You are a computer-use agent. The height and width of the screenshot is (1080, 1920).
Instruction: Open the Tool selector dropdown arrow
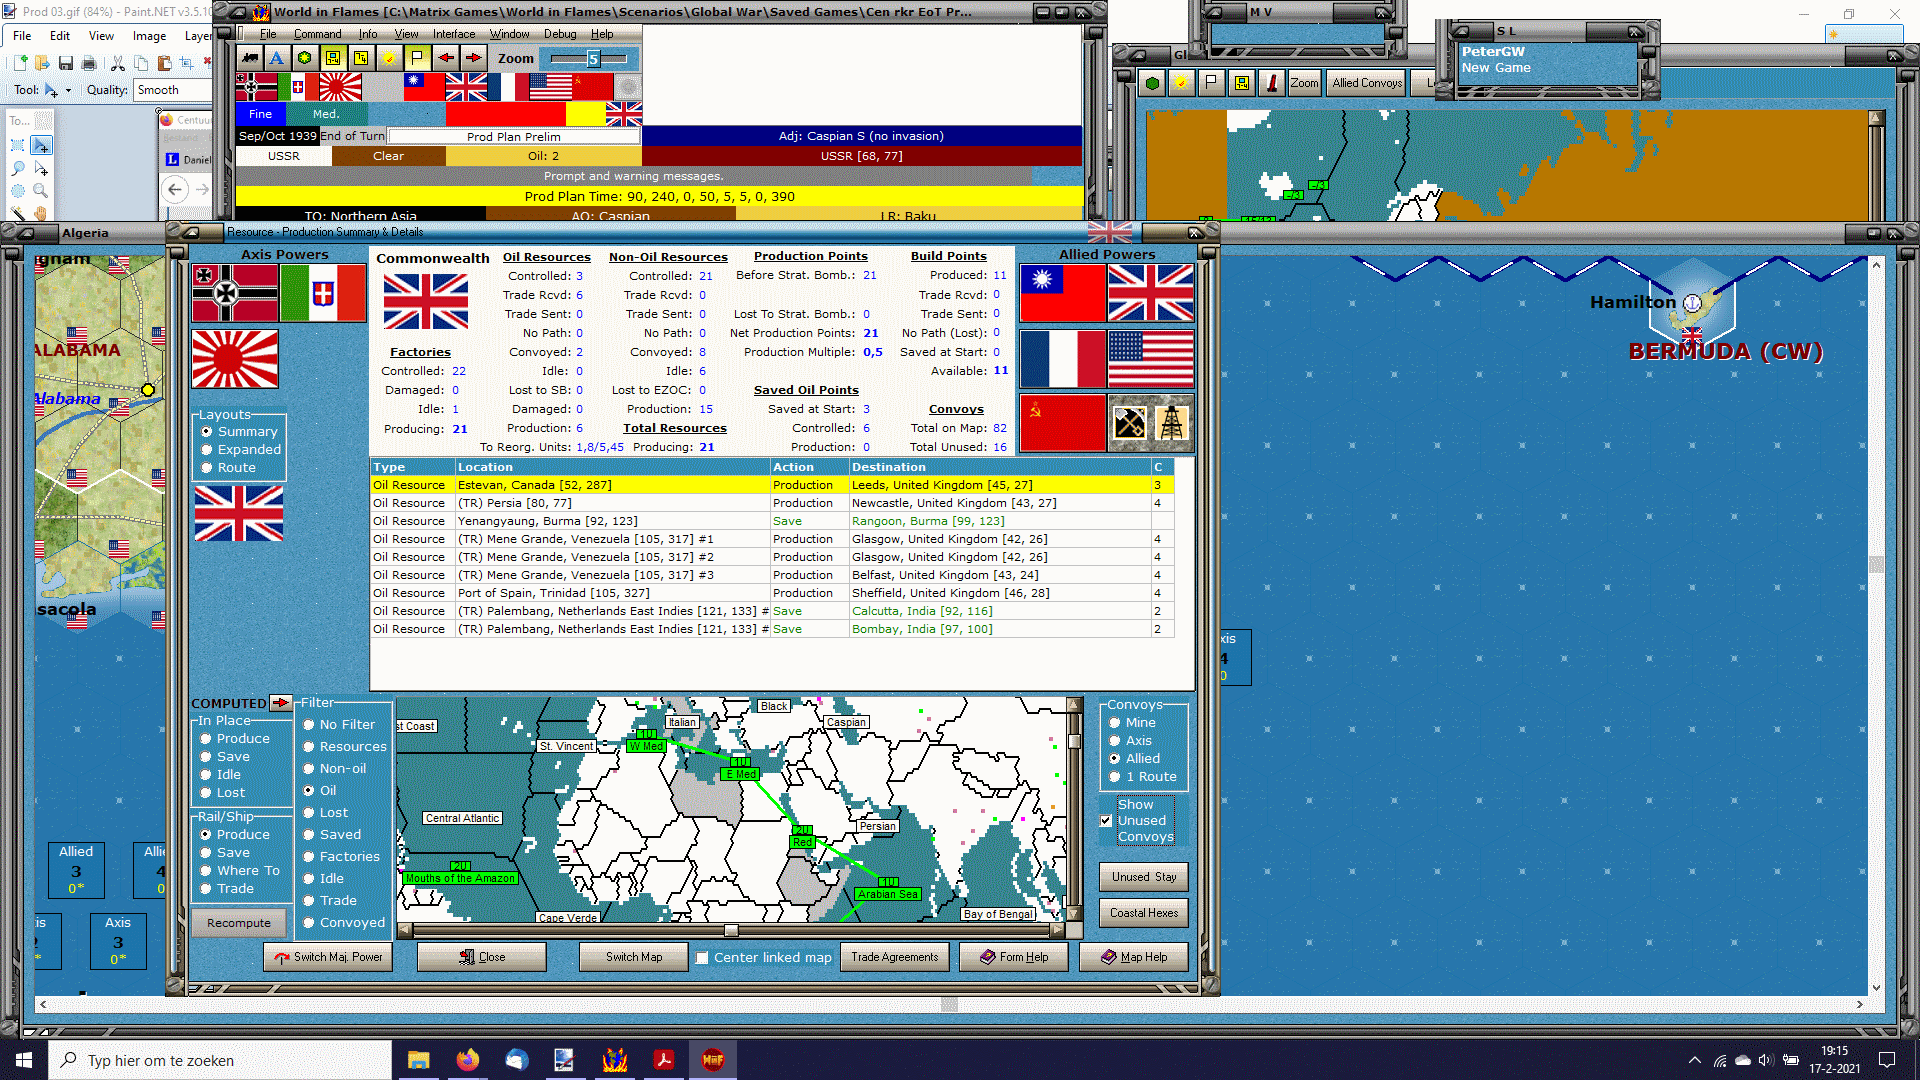68,90
